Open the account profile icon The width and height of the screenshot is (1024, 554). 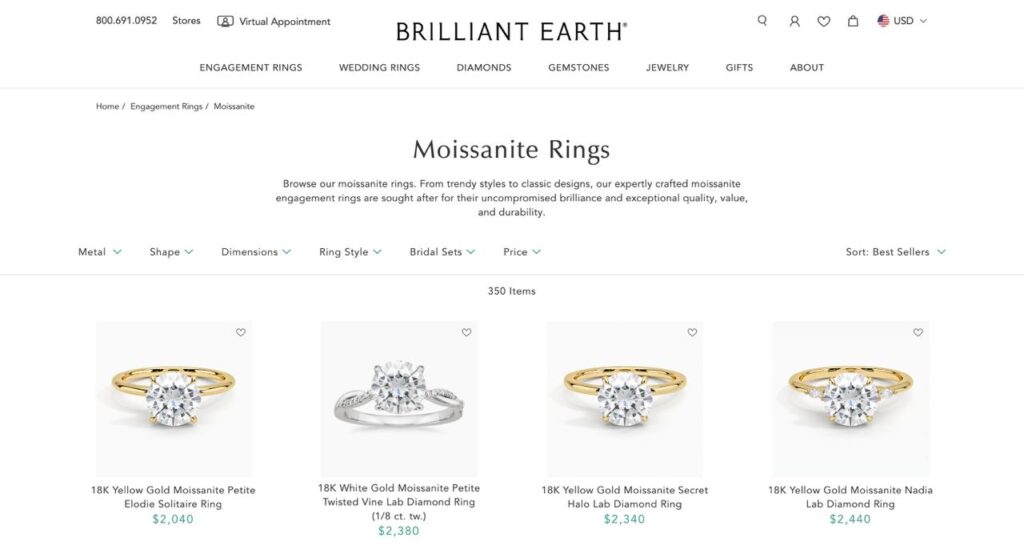794,22
